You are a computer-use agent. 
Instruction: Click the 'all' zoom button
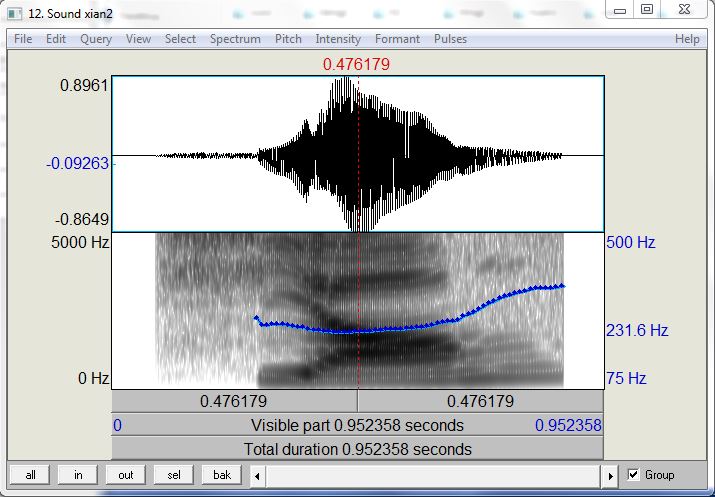(30, 475)
